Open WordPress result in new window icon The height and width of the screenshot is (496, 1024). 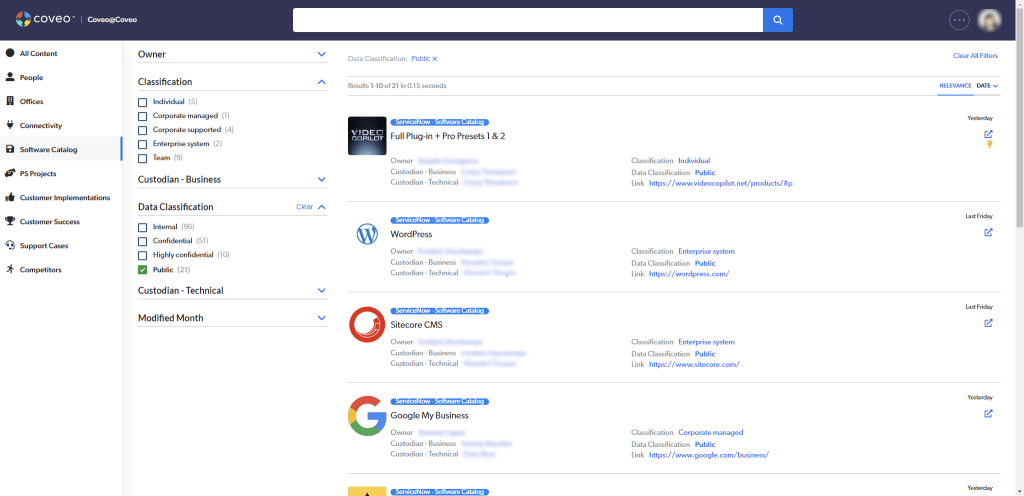(988, 232)
